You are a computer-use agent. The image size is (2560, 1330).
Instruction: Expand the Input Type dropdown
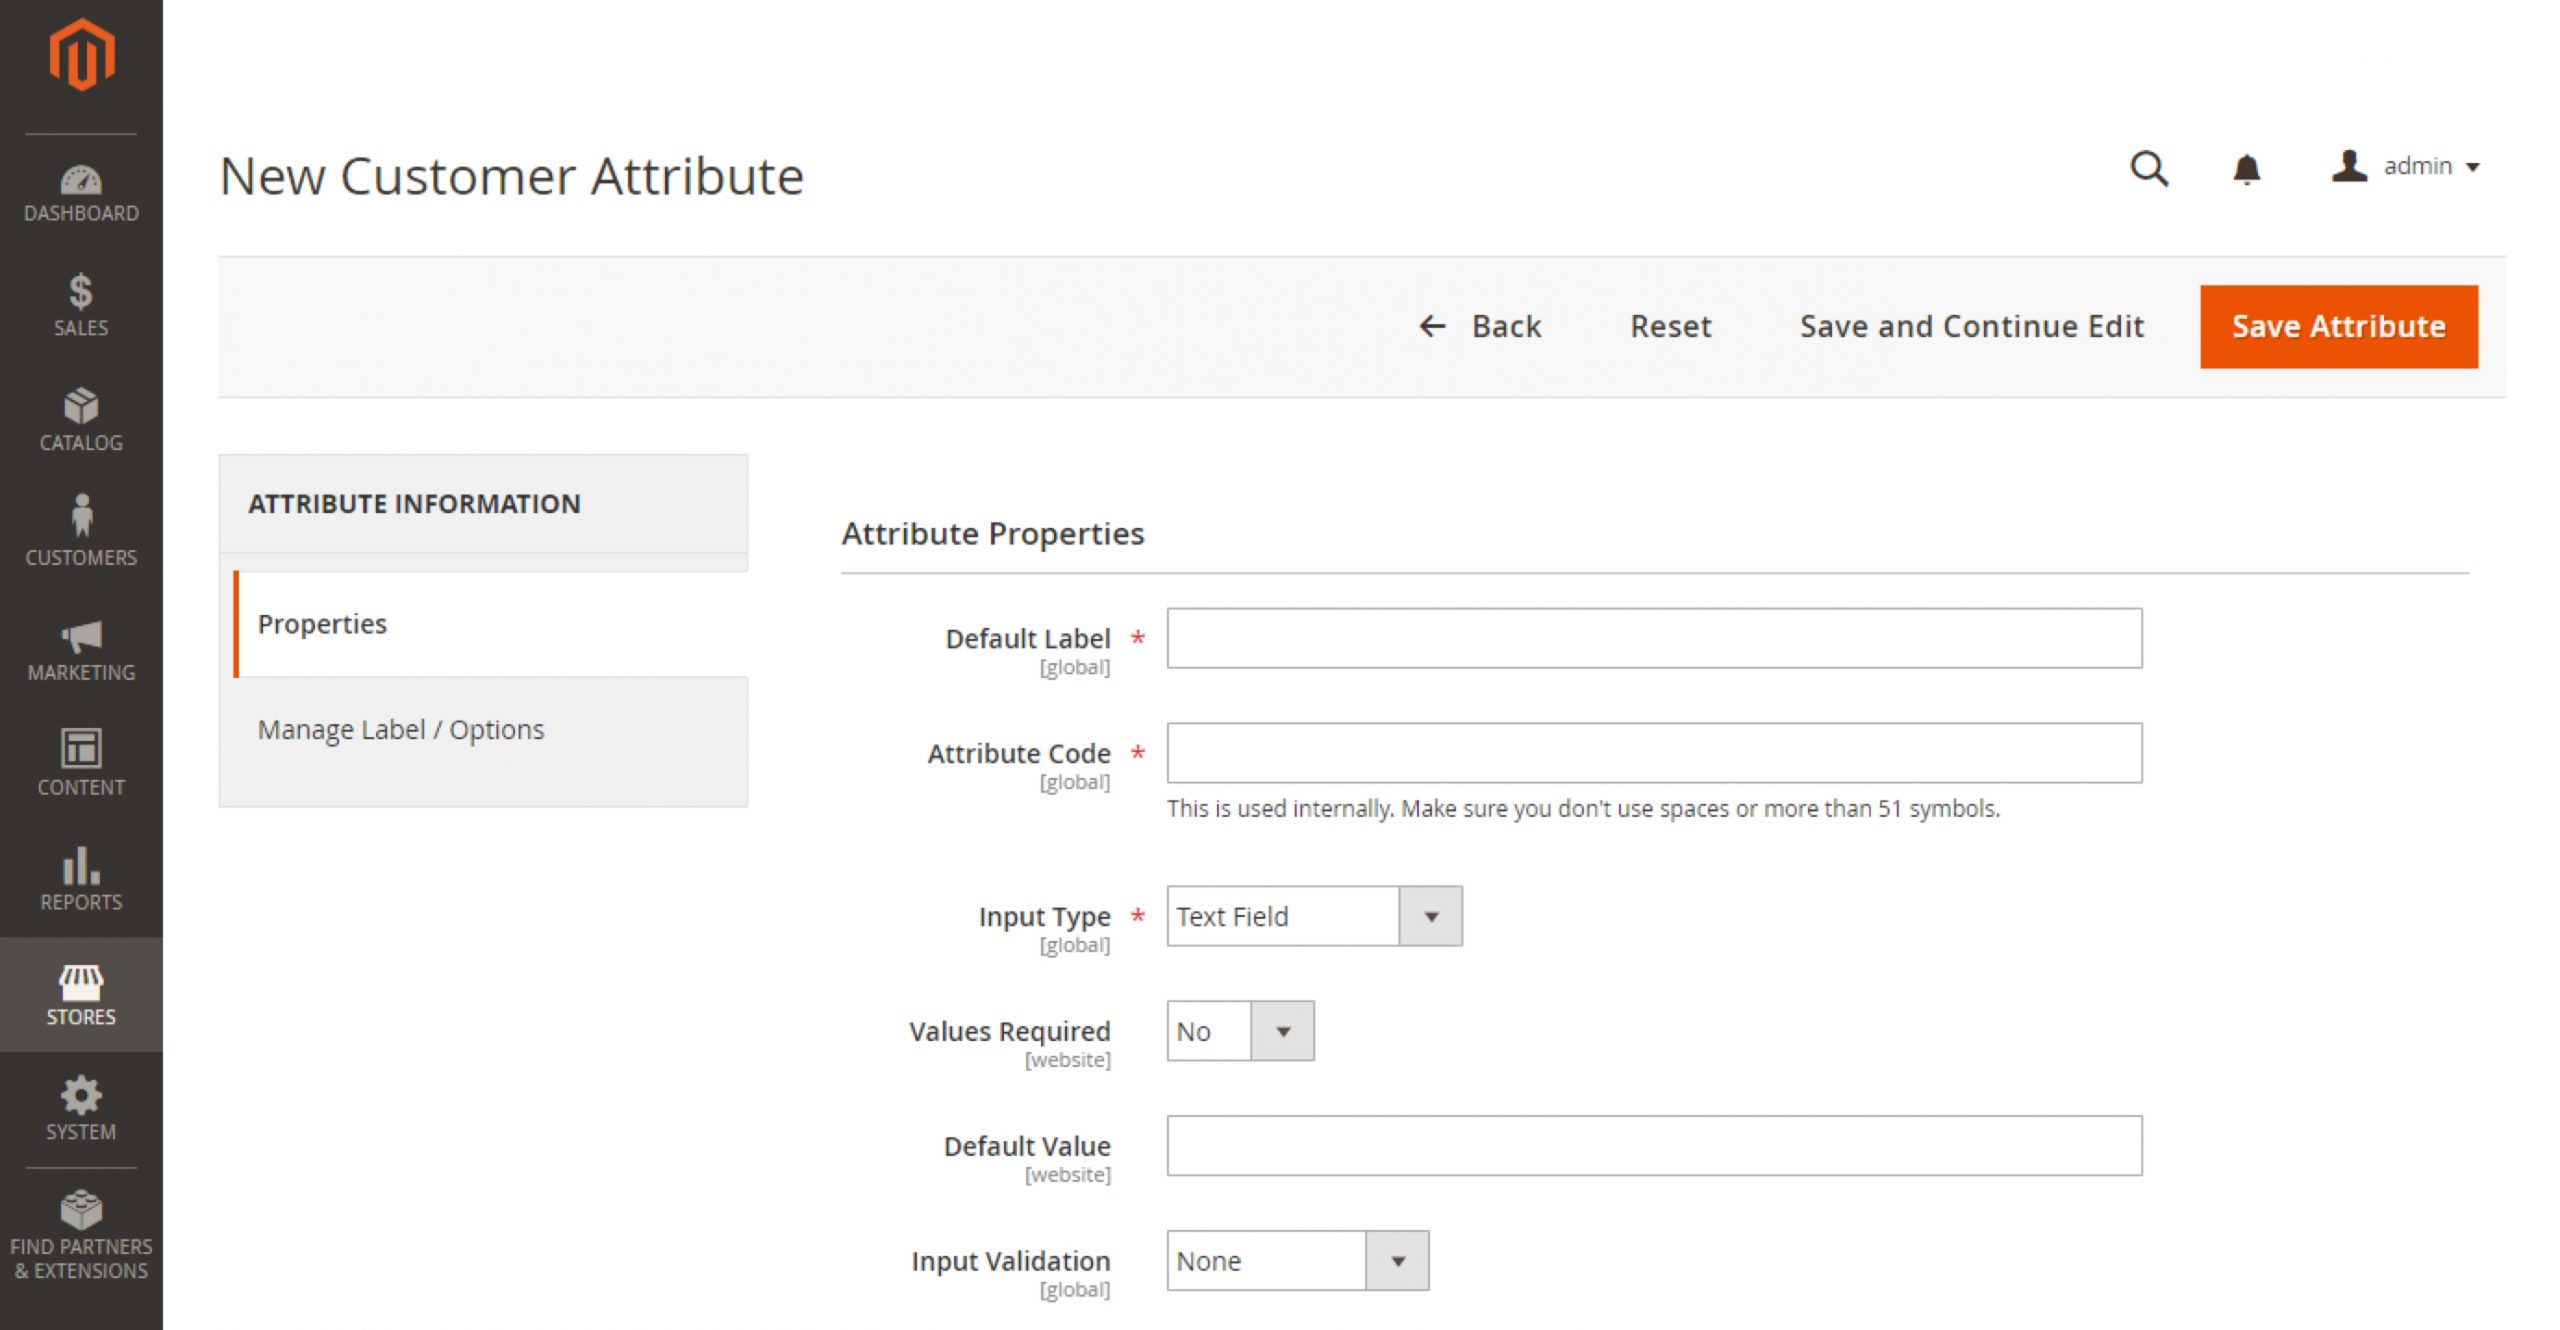tap(1431, 915)
